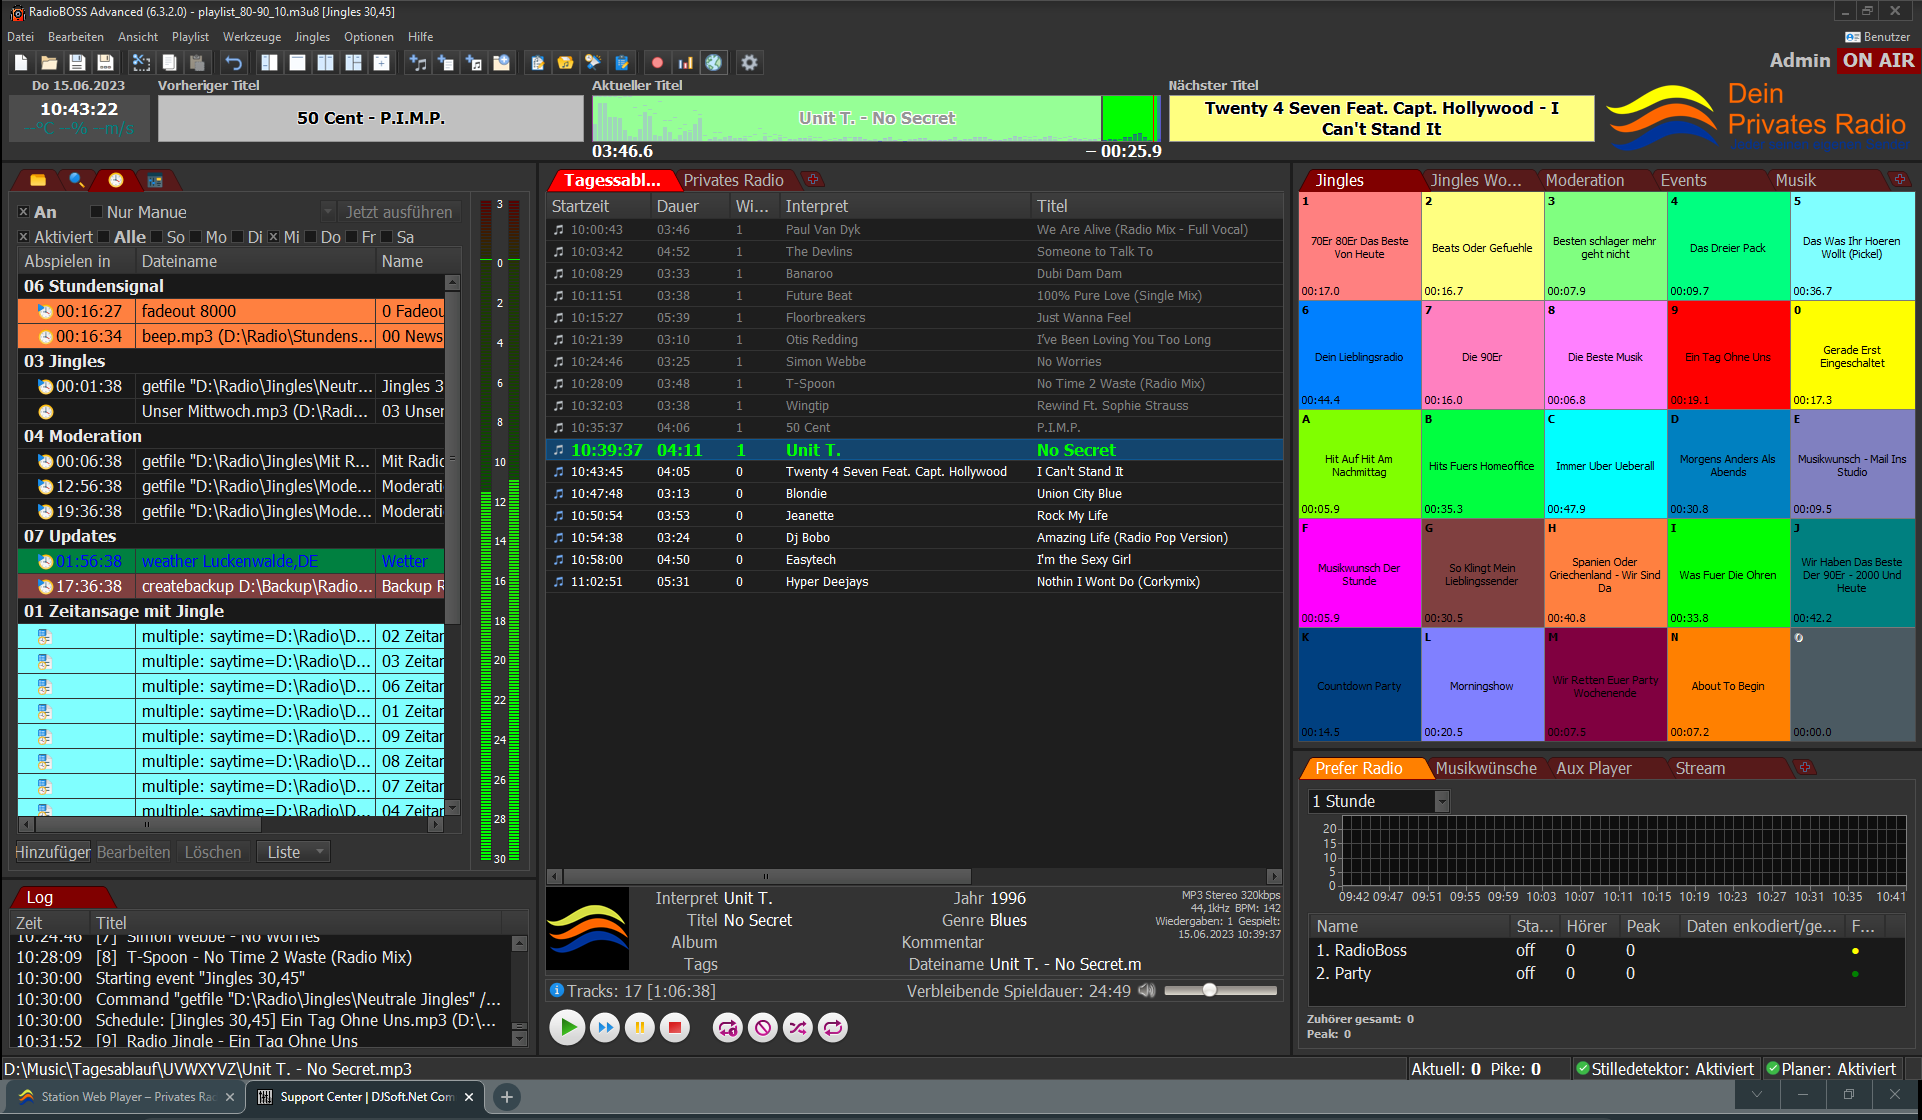Toggle the 'Aktiviert' filter checkbox
Screen dimensions: 1922x1120
(23, 237)
